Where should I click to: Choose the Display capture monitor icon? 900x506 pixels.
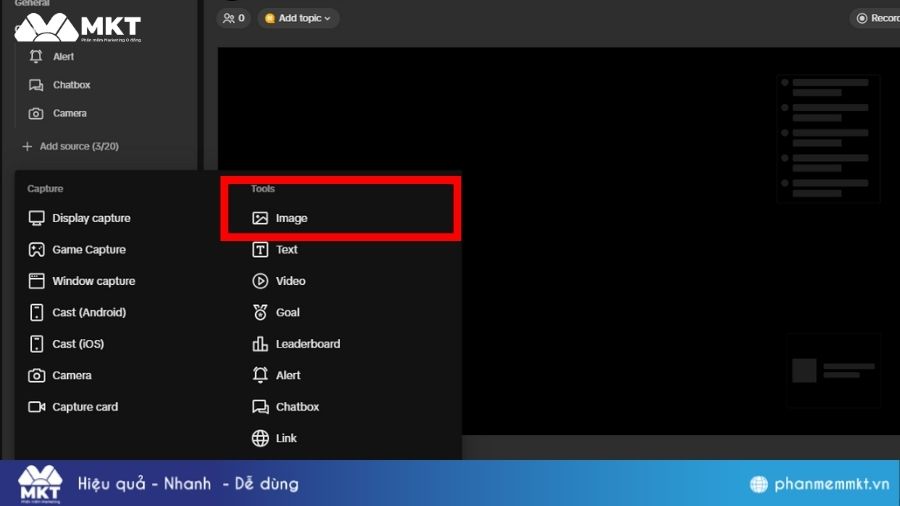tap(36, 218)
